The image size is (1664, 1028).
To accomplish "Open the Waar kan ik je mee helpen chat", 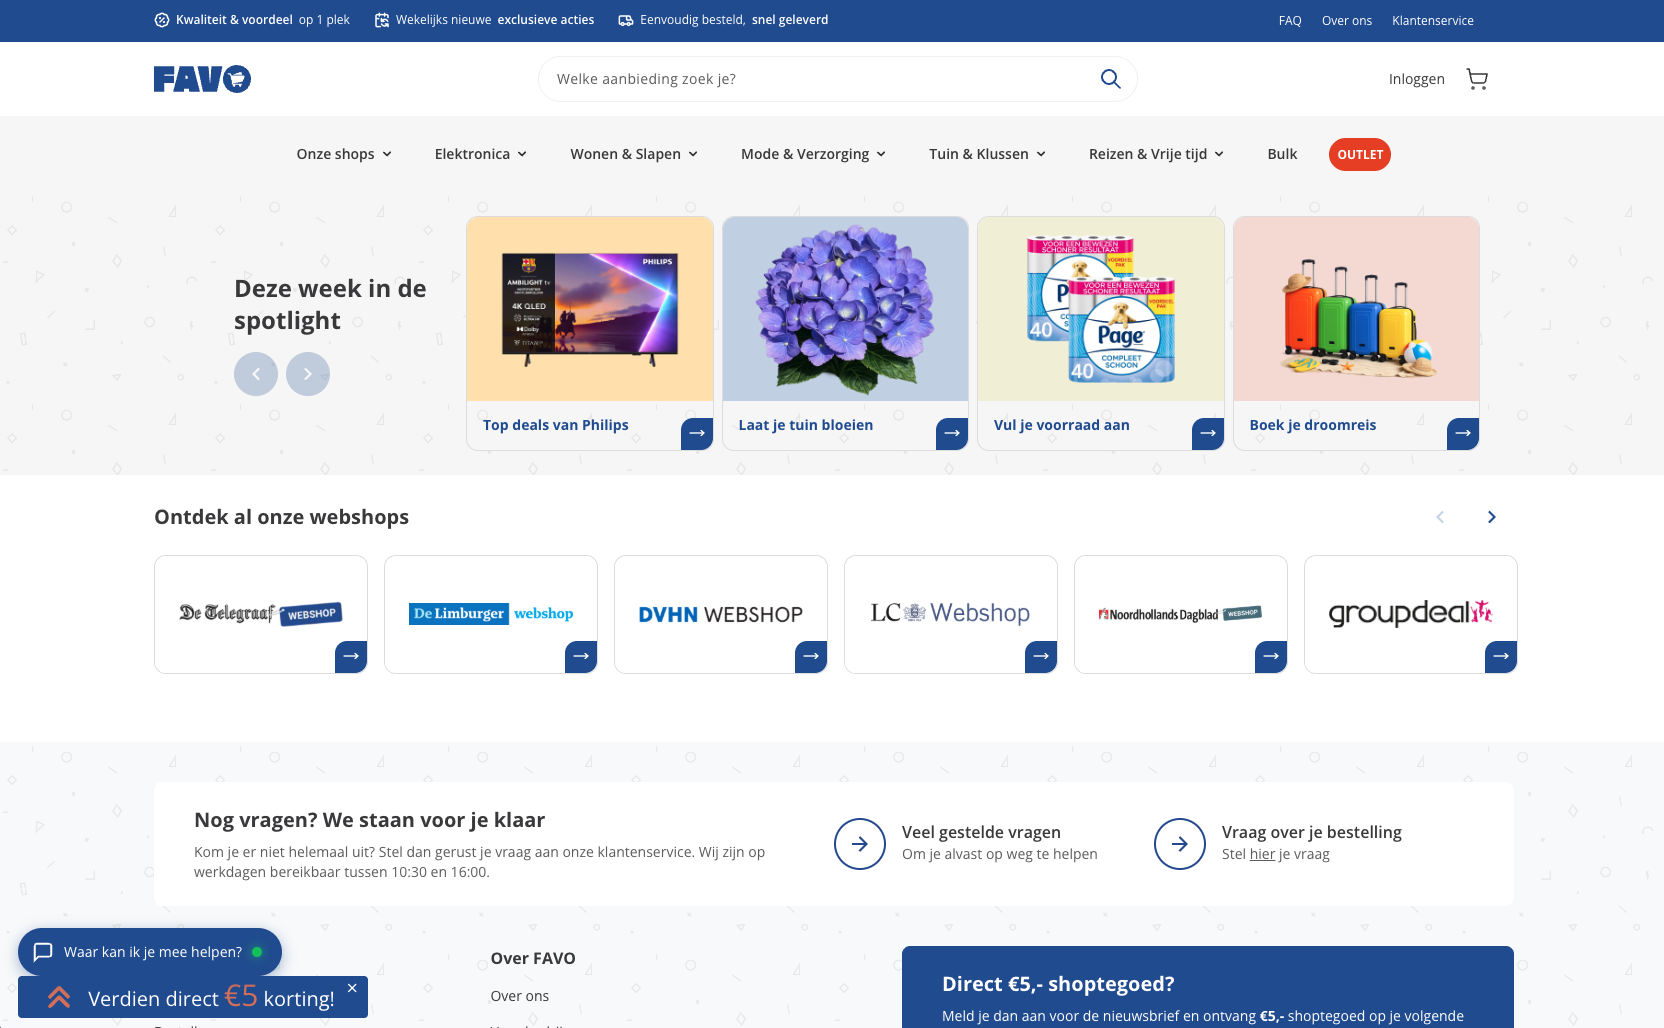I will (x=150, y=952).
